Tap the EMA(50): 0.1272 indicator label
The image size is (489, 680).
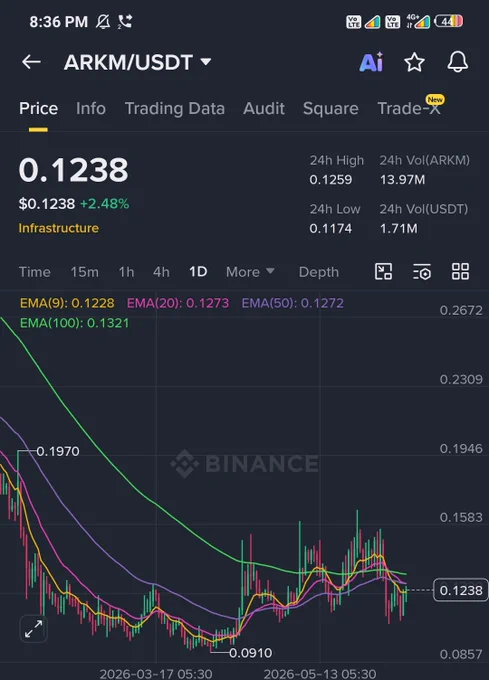tap(293, 303)
